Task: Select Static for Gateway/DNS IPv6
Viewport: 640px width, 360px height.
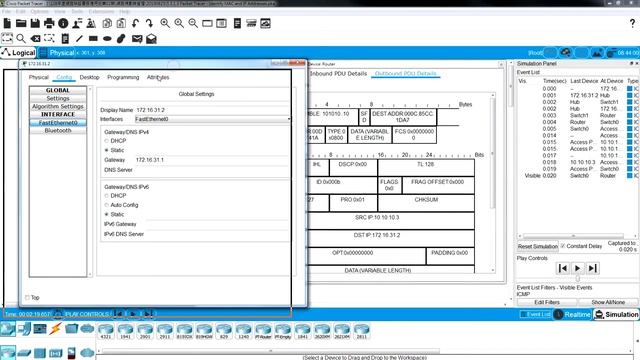Action: [107, 214]
